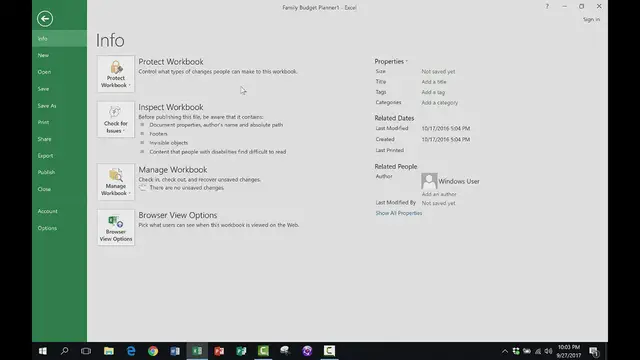Launch Microsoft Edge from the taskbar

coord(131,351)
